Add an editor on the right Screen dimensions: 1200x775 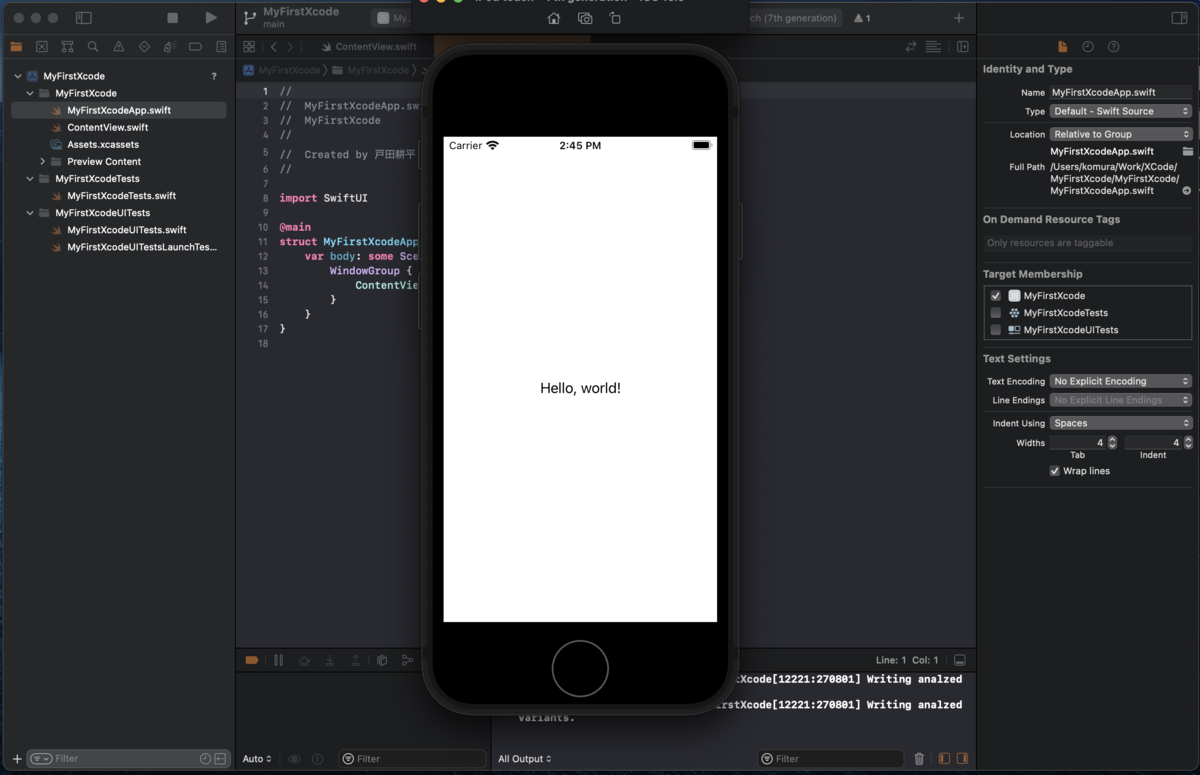point(963,46)
